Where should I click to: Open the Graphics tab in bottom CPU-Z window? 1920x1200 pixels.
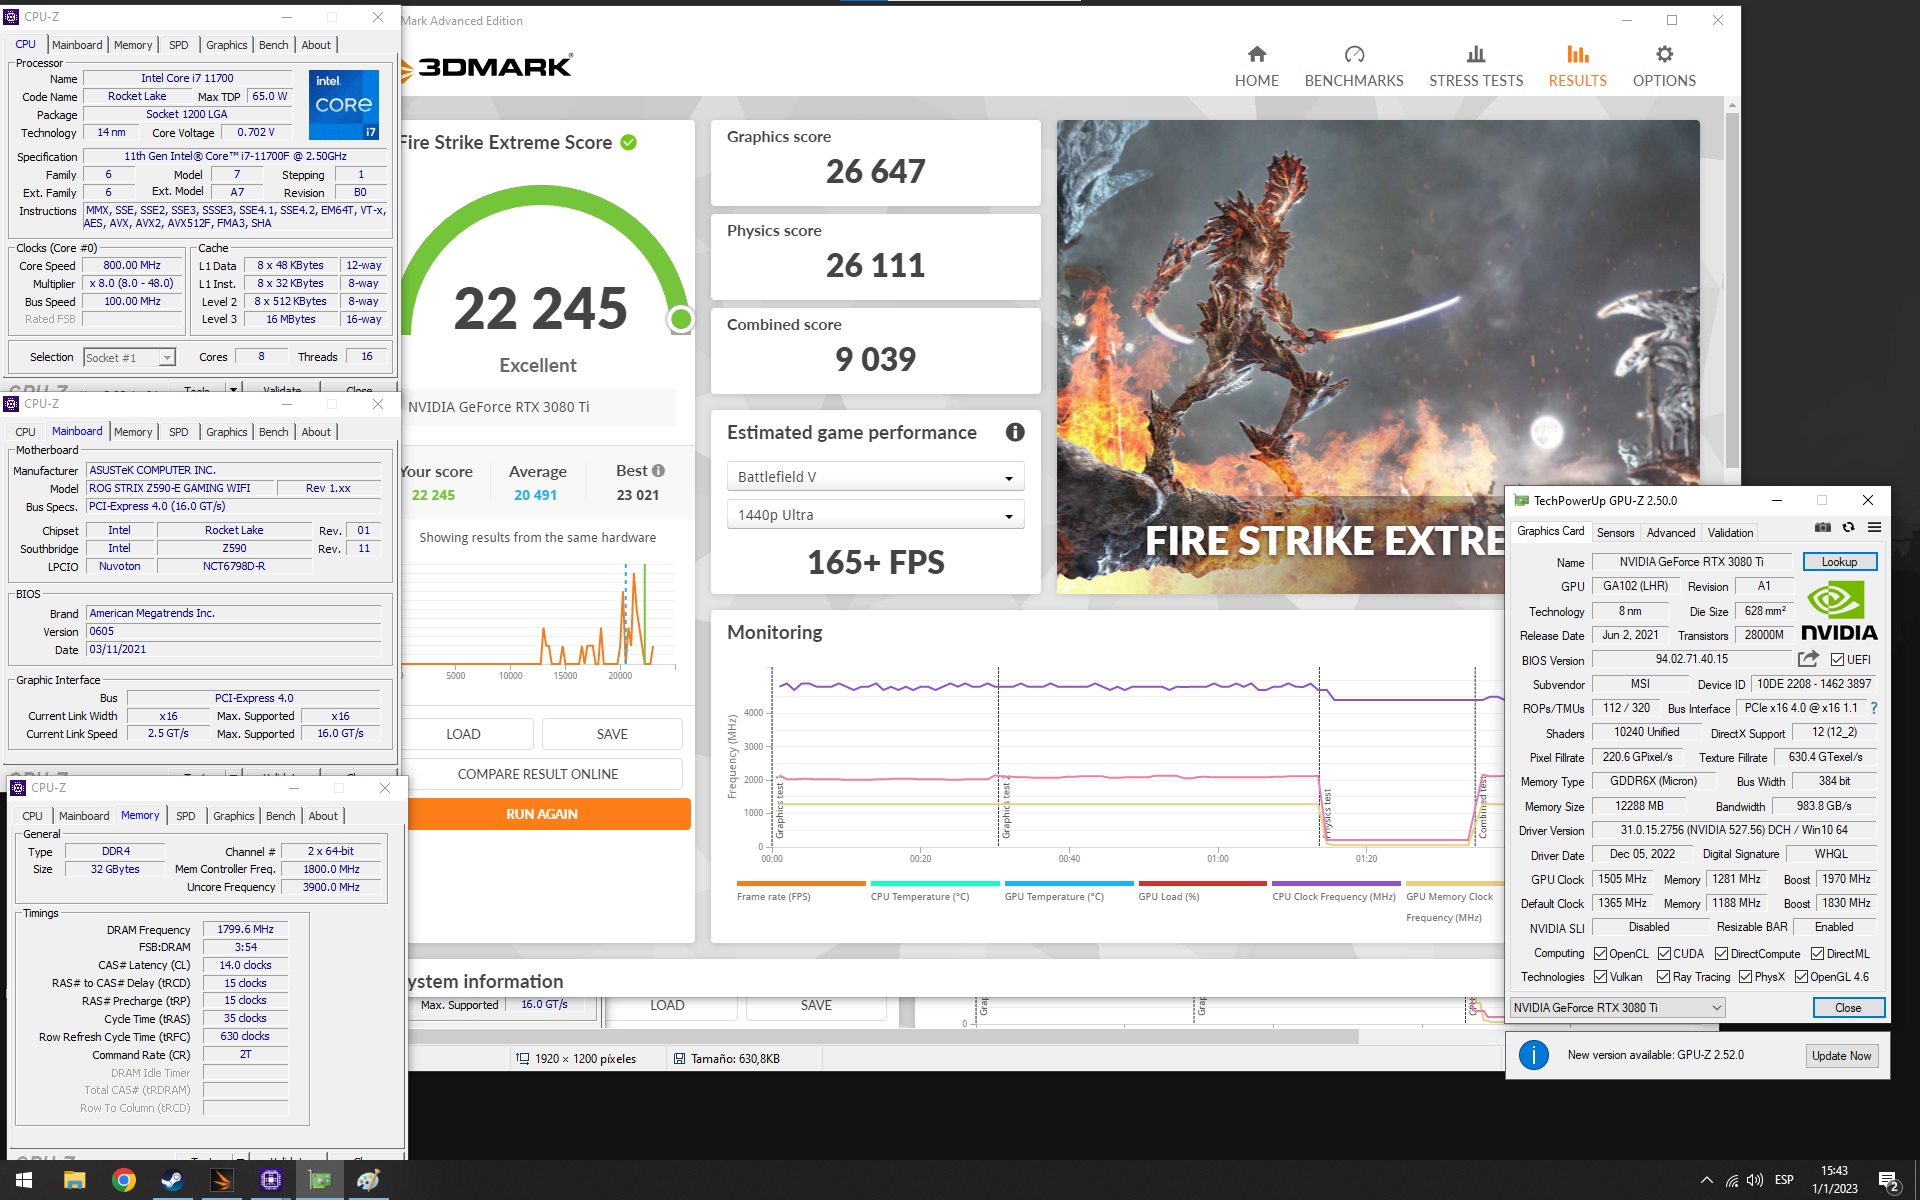click(x=233, y=816)
